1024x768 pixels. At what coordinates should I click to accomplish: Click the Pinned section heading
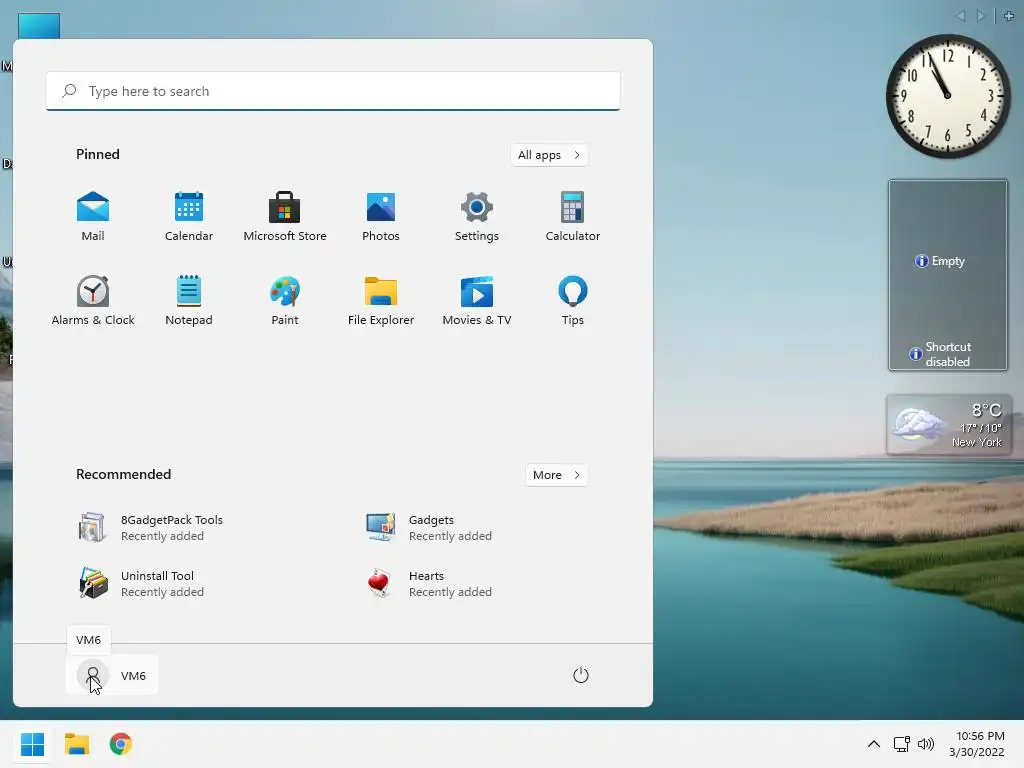pos(98,154)
